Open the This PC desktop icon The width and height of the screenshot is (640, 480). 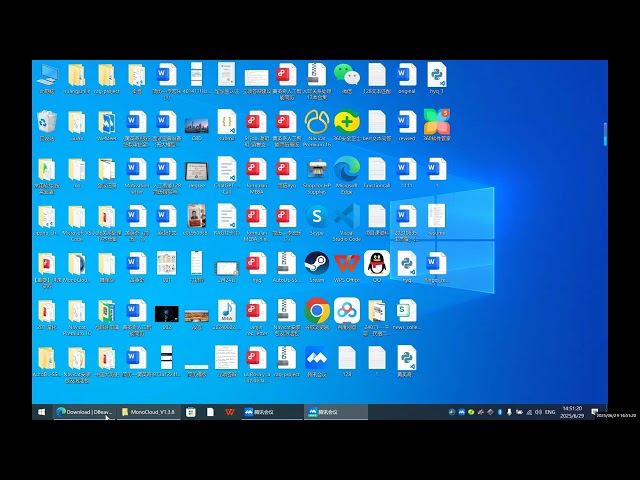(47, 75)
